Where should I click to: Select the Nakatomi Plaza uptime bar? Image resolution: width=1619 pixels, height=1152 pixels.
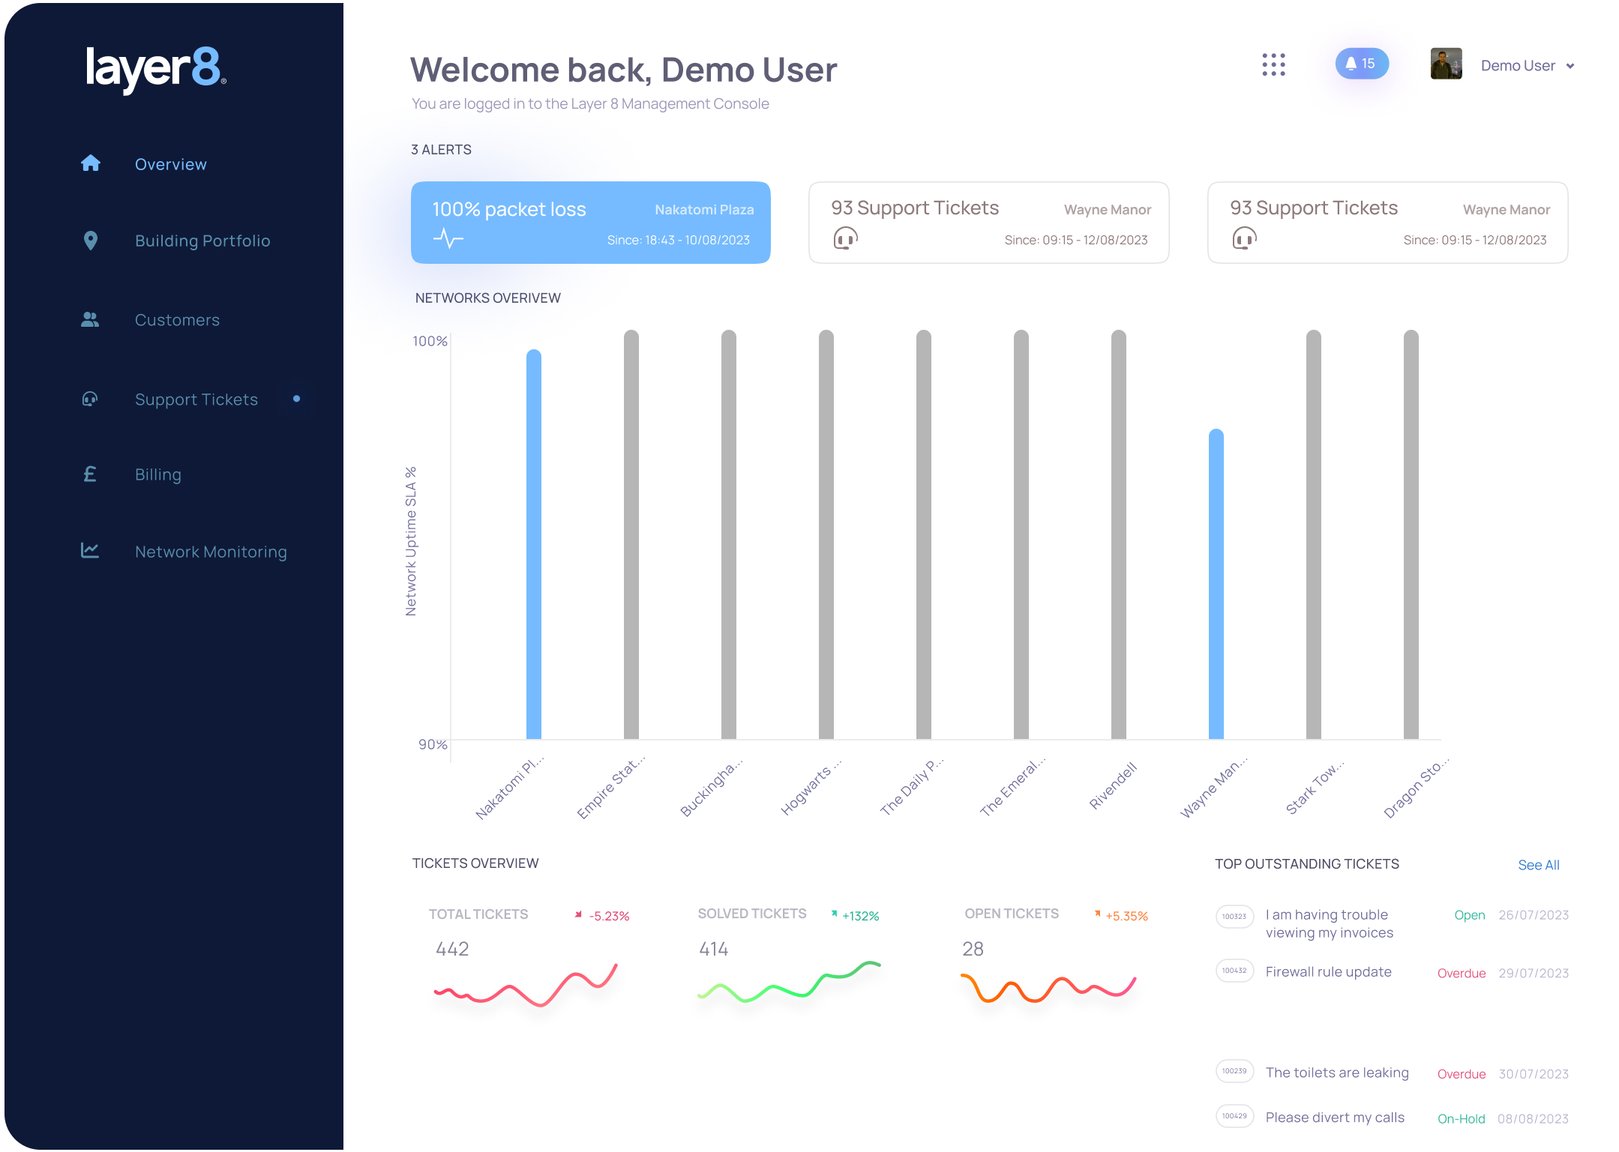(534, 545)
